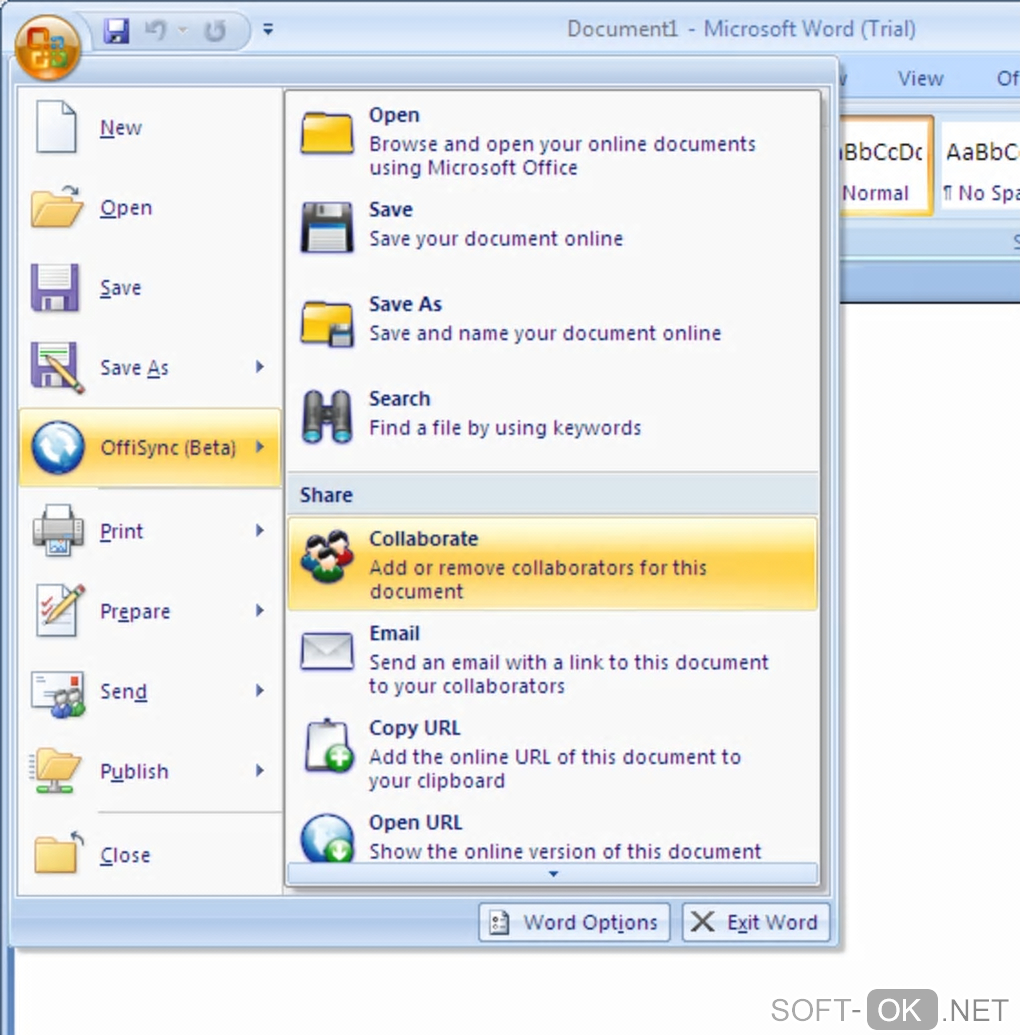This screenshot has width=1020, height=1035.
Task: Click the 'Open' label in left menu
Action: pyautogui.click(x=126, y=208)
